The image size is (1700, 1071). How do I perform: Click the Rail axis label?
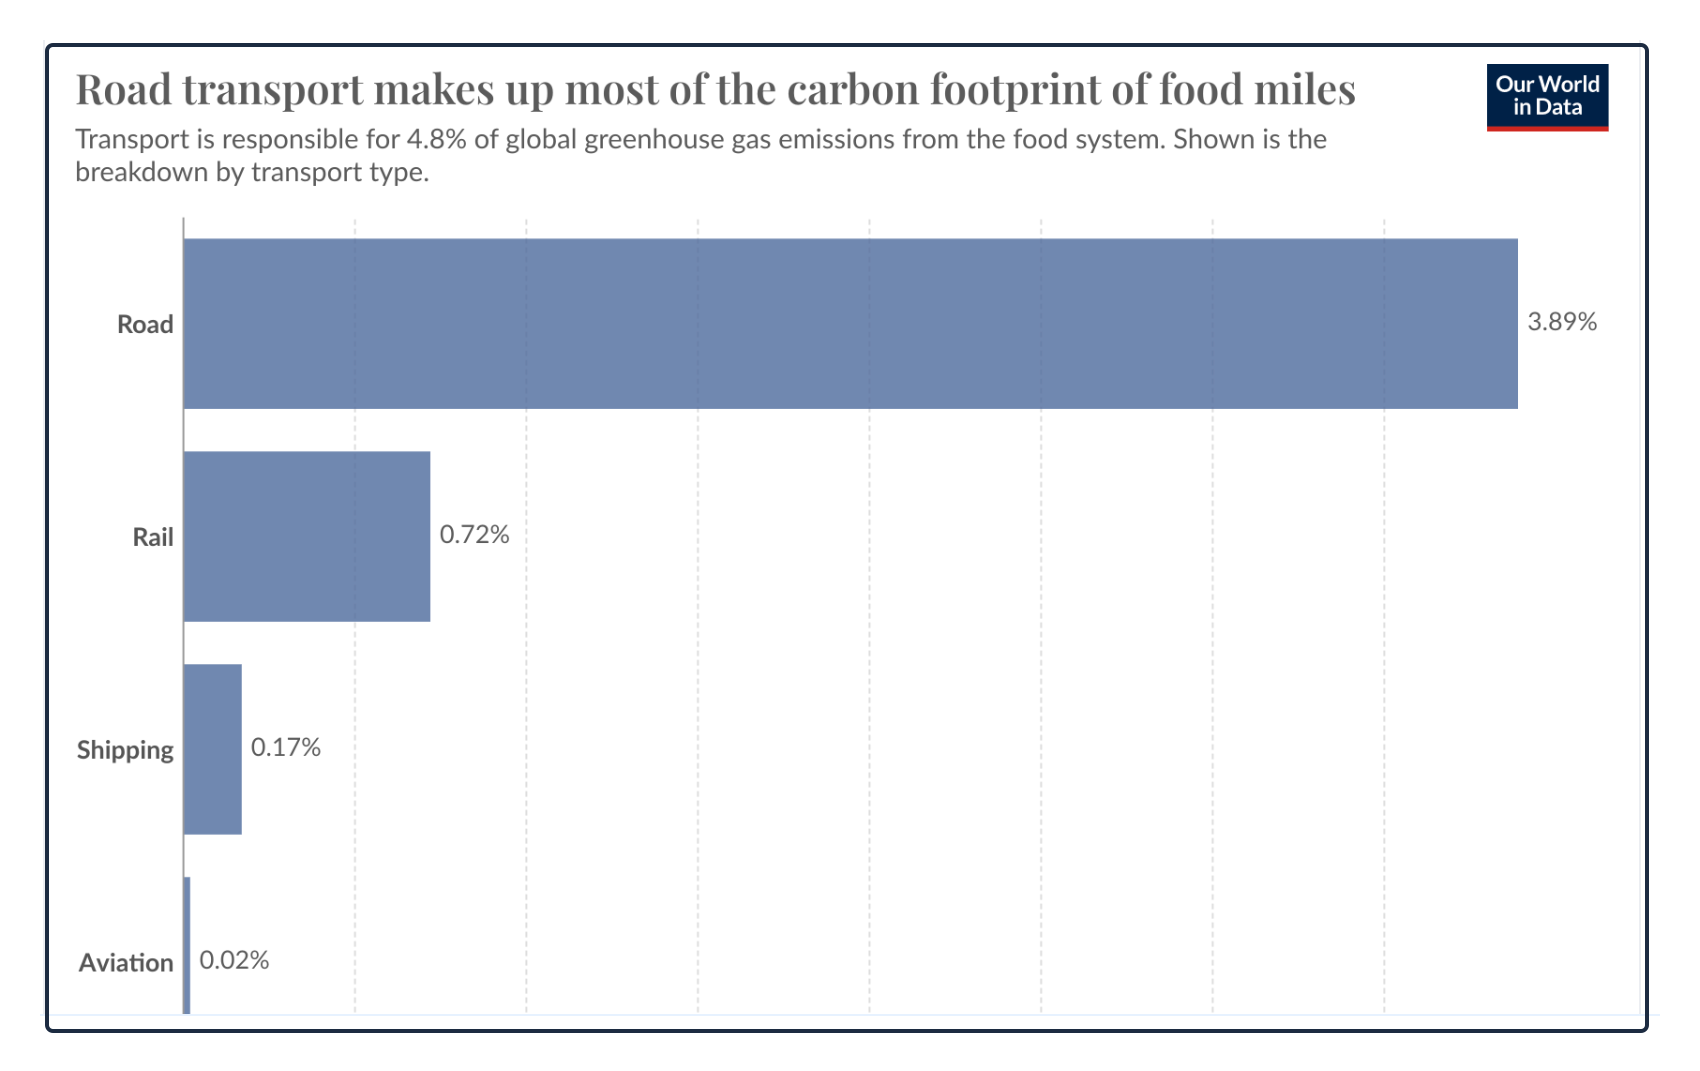tap(153, 537)
